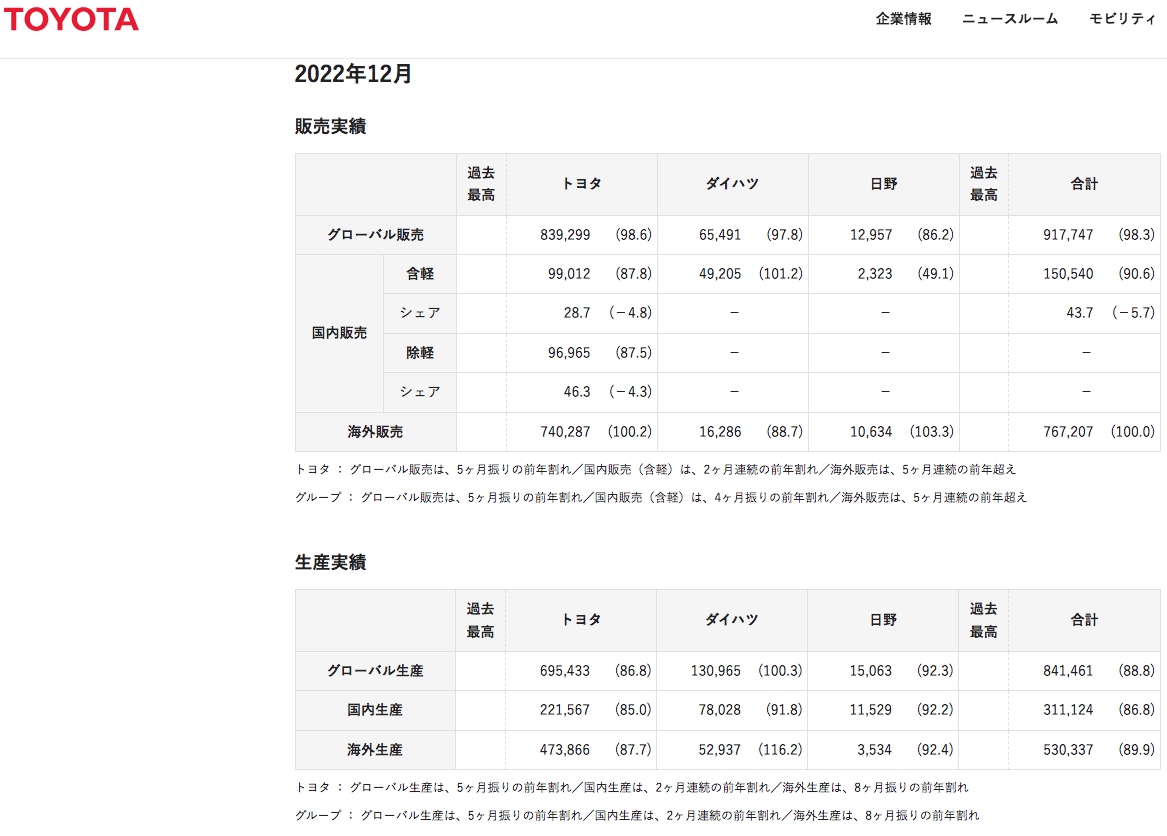The width and height of the screenshot is (1167, 836).
Task: Click the ダイハツ header in sales table
Action: pos(732,184)
